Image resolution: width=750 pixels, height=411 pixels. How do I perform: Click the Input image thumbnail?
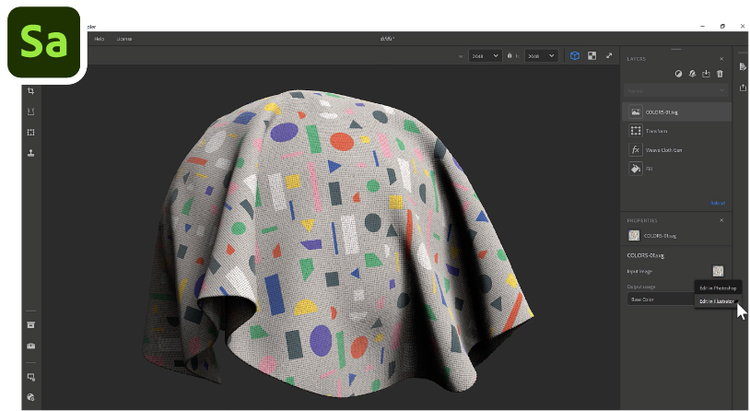[718, 271]
